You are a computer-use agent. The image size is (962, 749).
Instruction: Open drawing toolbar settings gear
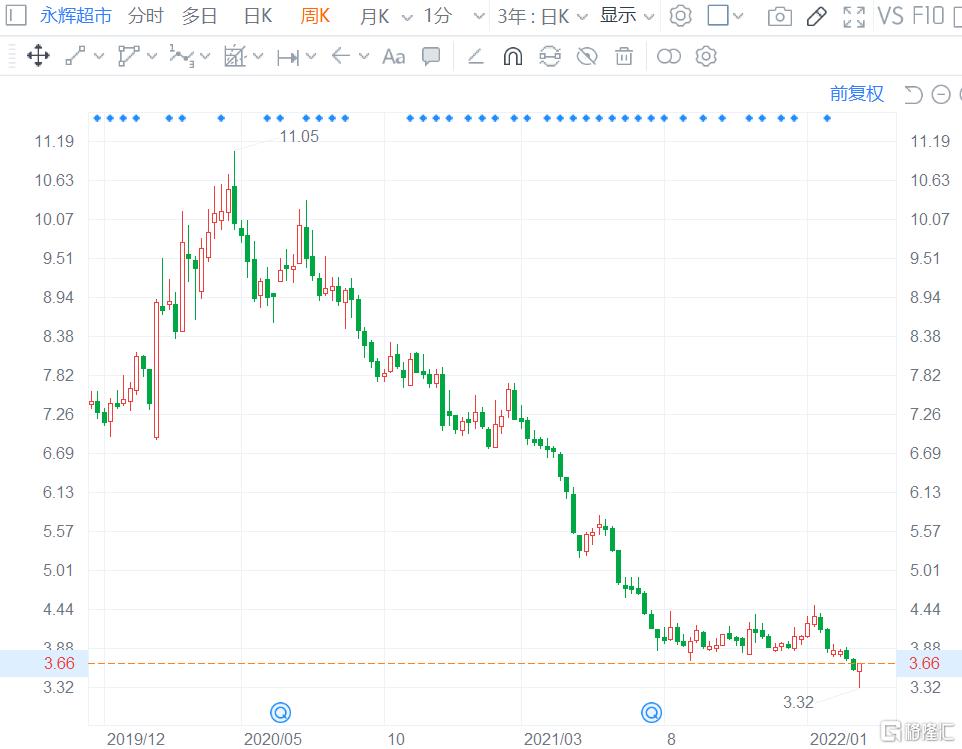tap(706, 56)
